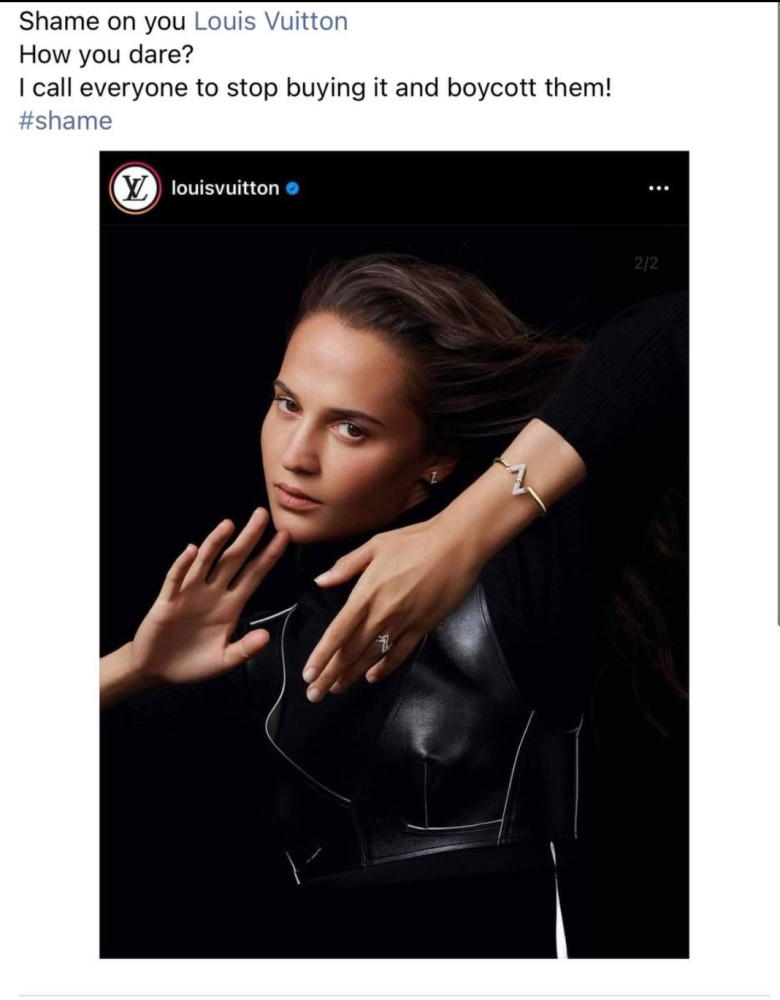This screenshot has width=780, height=1000.
Task: Click the #shame hashtag
Action: click(x=65, y=121)
